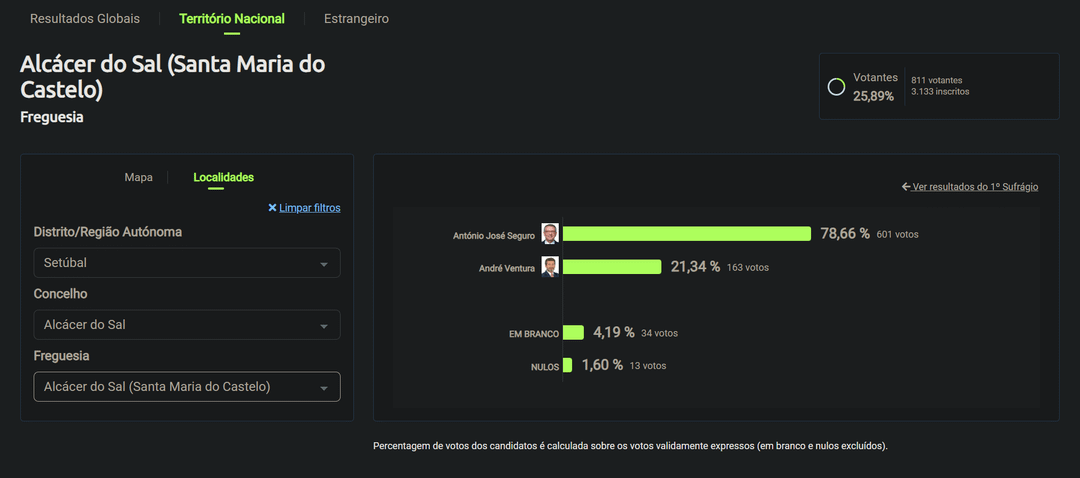This screenshot has height=478, width=1080.
Task: Click the back arrow before Ver resultados
Action: click(906, 187)
